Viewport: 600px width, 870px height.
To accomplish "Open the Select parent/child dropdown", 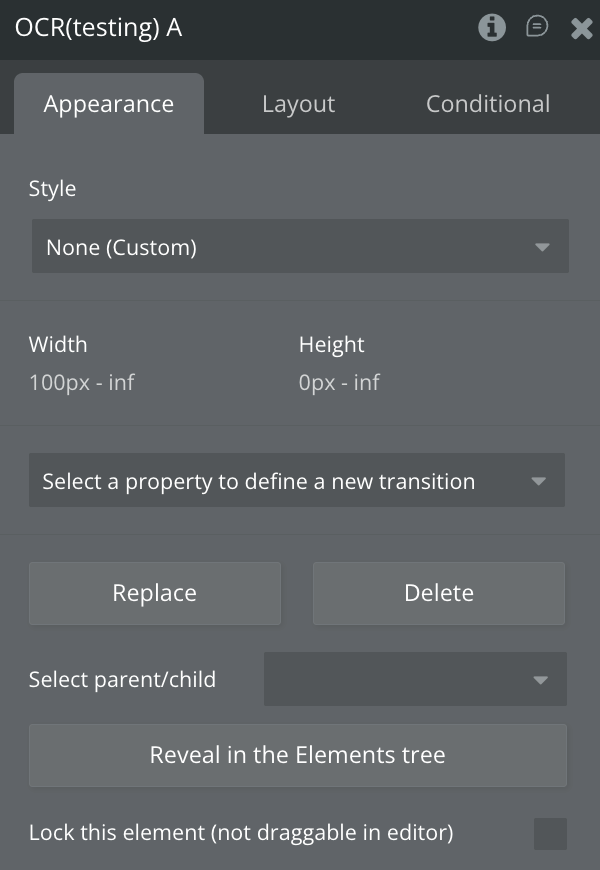I will (415, 680).
